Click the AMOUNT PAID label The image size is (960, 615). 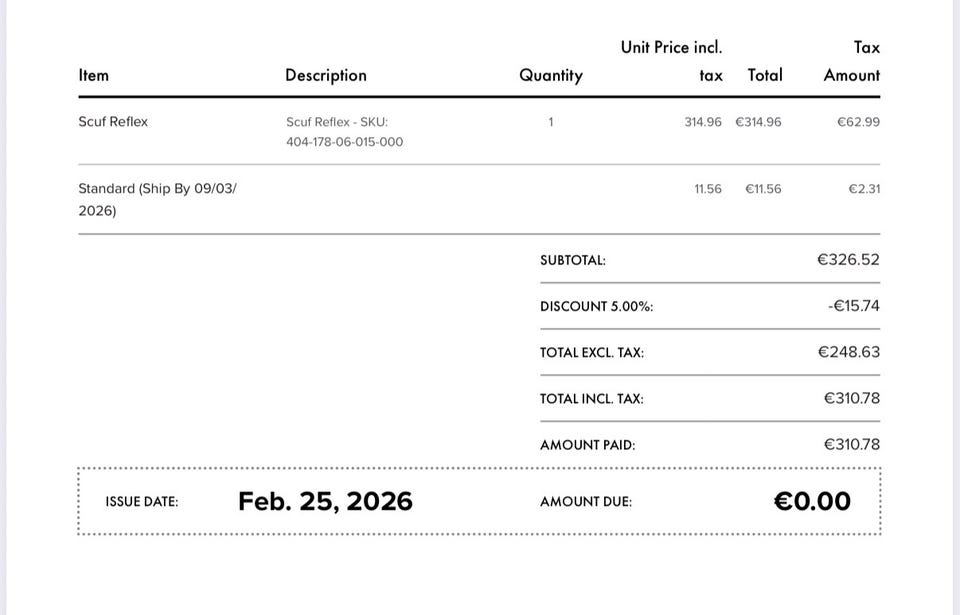[587, 445]
